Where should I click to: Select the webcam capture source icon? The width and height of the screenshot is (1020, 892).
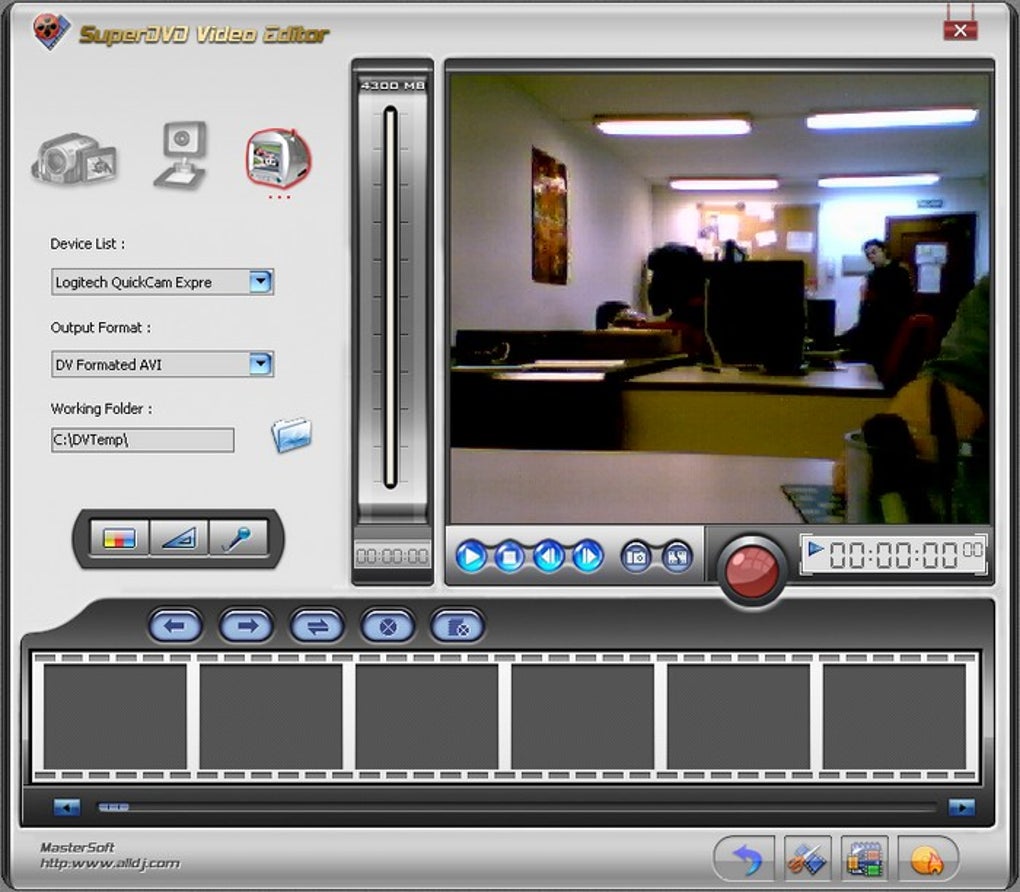181,155
